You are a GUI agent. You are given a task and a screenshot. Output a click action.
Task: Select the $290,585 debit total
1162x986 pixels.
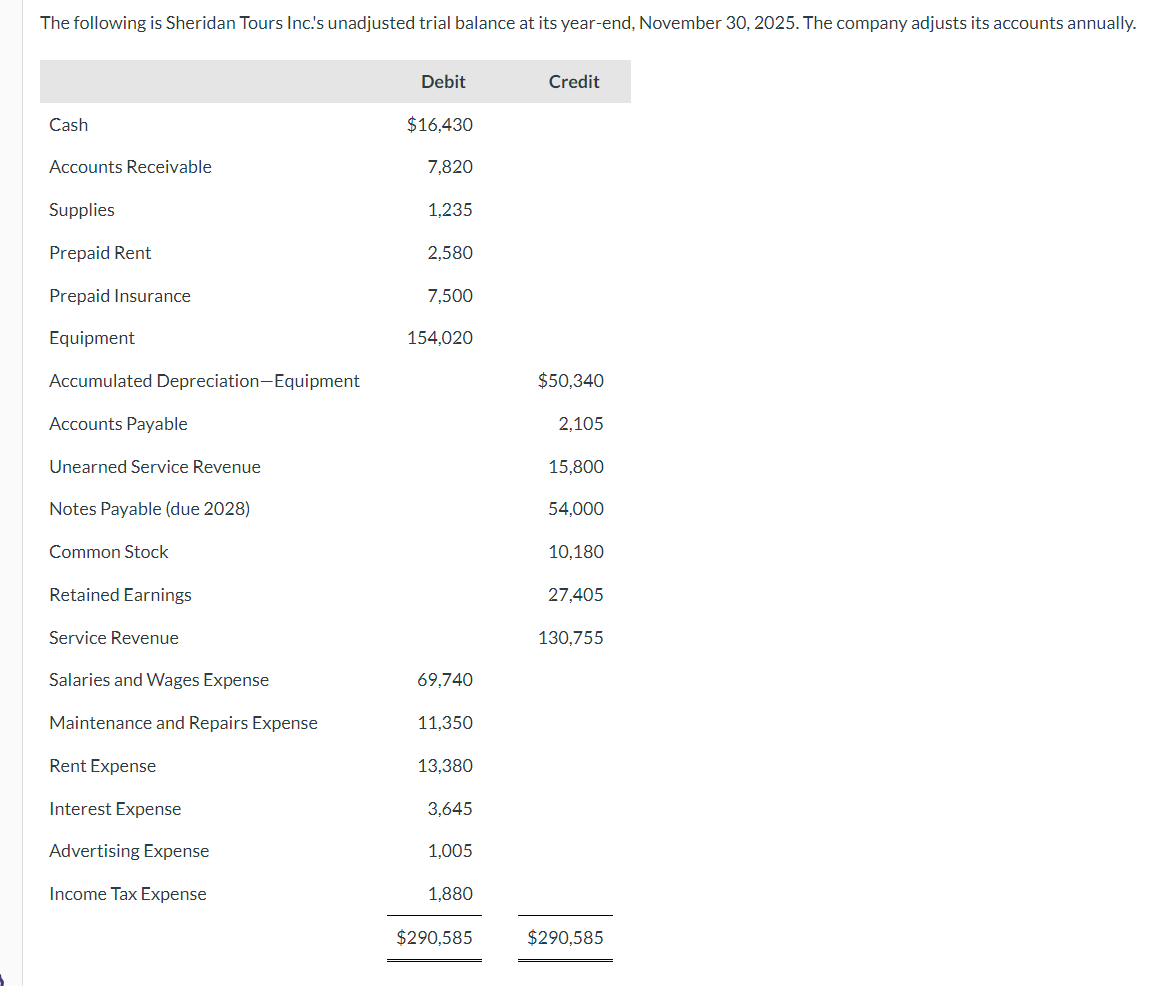[x=434, y=938]
